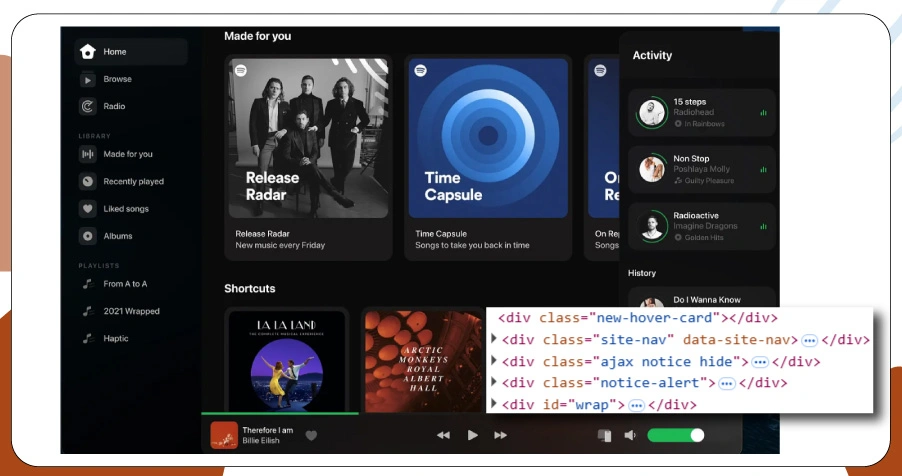Mute sound with the speaker icon
The width and height of the screenshot is (902, 476).
pyautogui.click(x=630, y=435)
